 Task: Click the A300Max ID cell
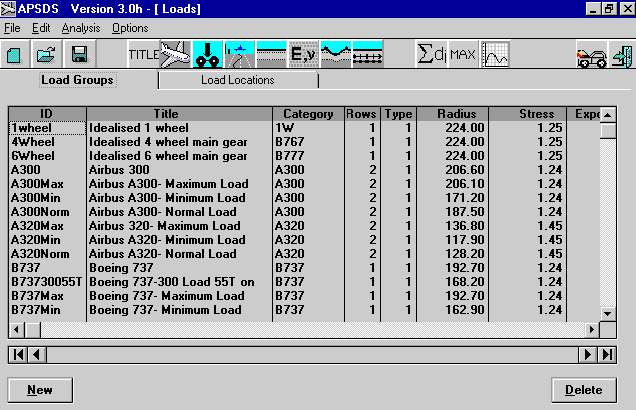point(47,184)
